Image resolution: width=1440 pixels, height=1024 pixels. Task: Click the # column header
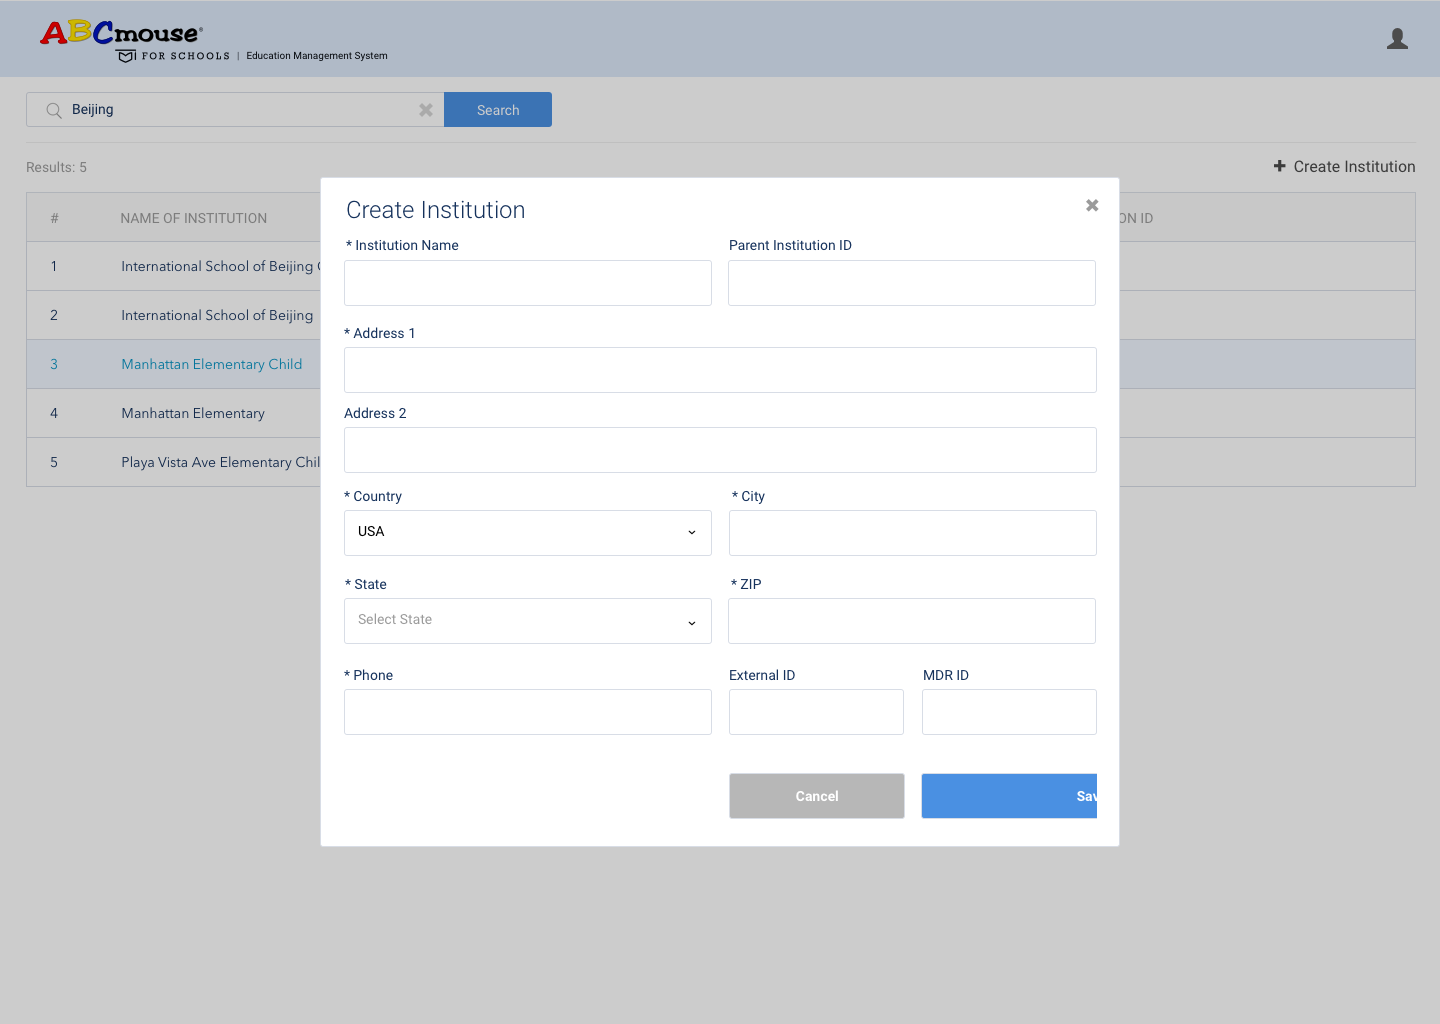coord(54,218)
